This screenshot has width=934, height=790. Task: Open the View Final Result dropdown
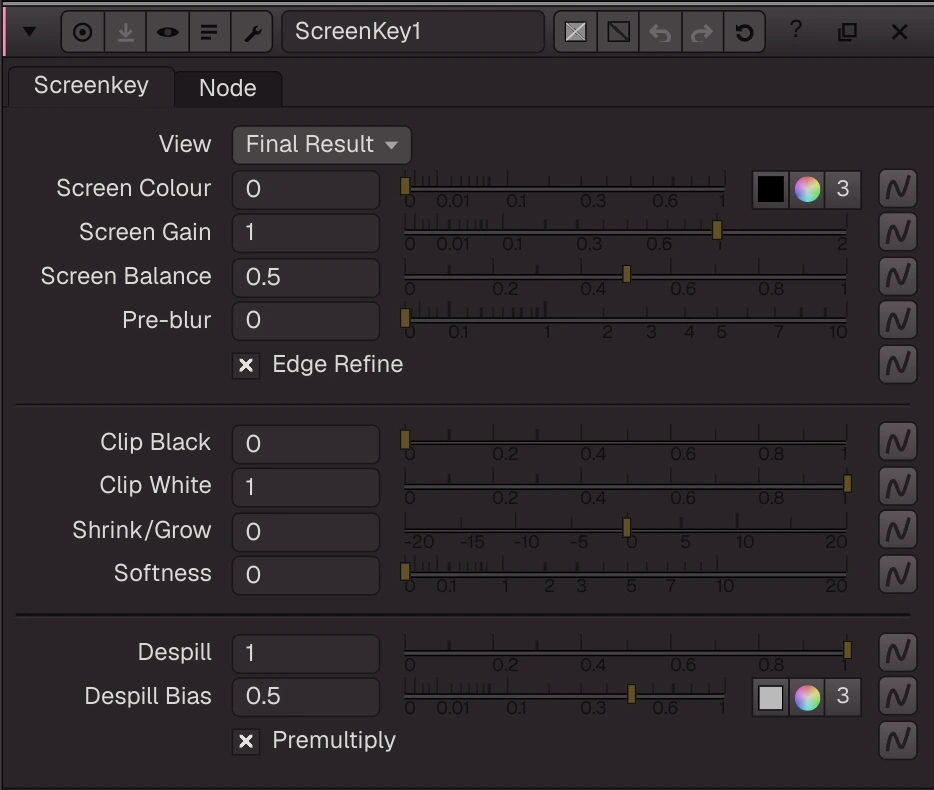[322, 145]
